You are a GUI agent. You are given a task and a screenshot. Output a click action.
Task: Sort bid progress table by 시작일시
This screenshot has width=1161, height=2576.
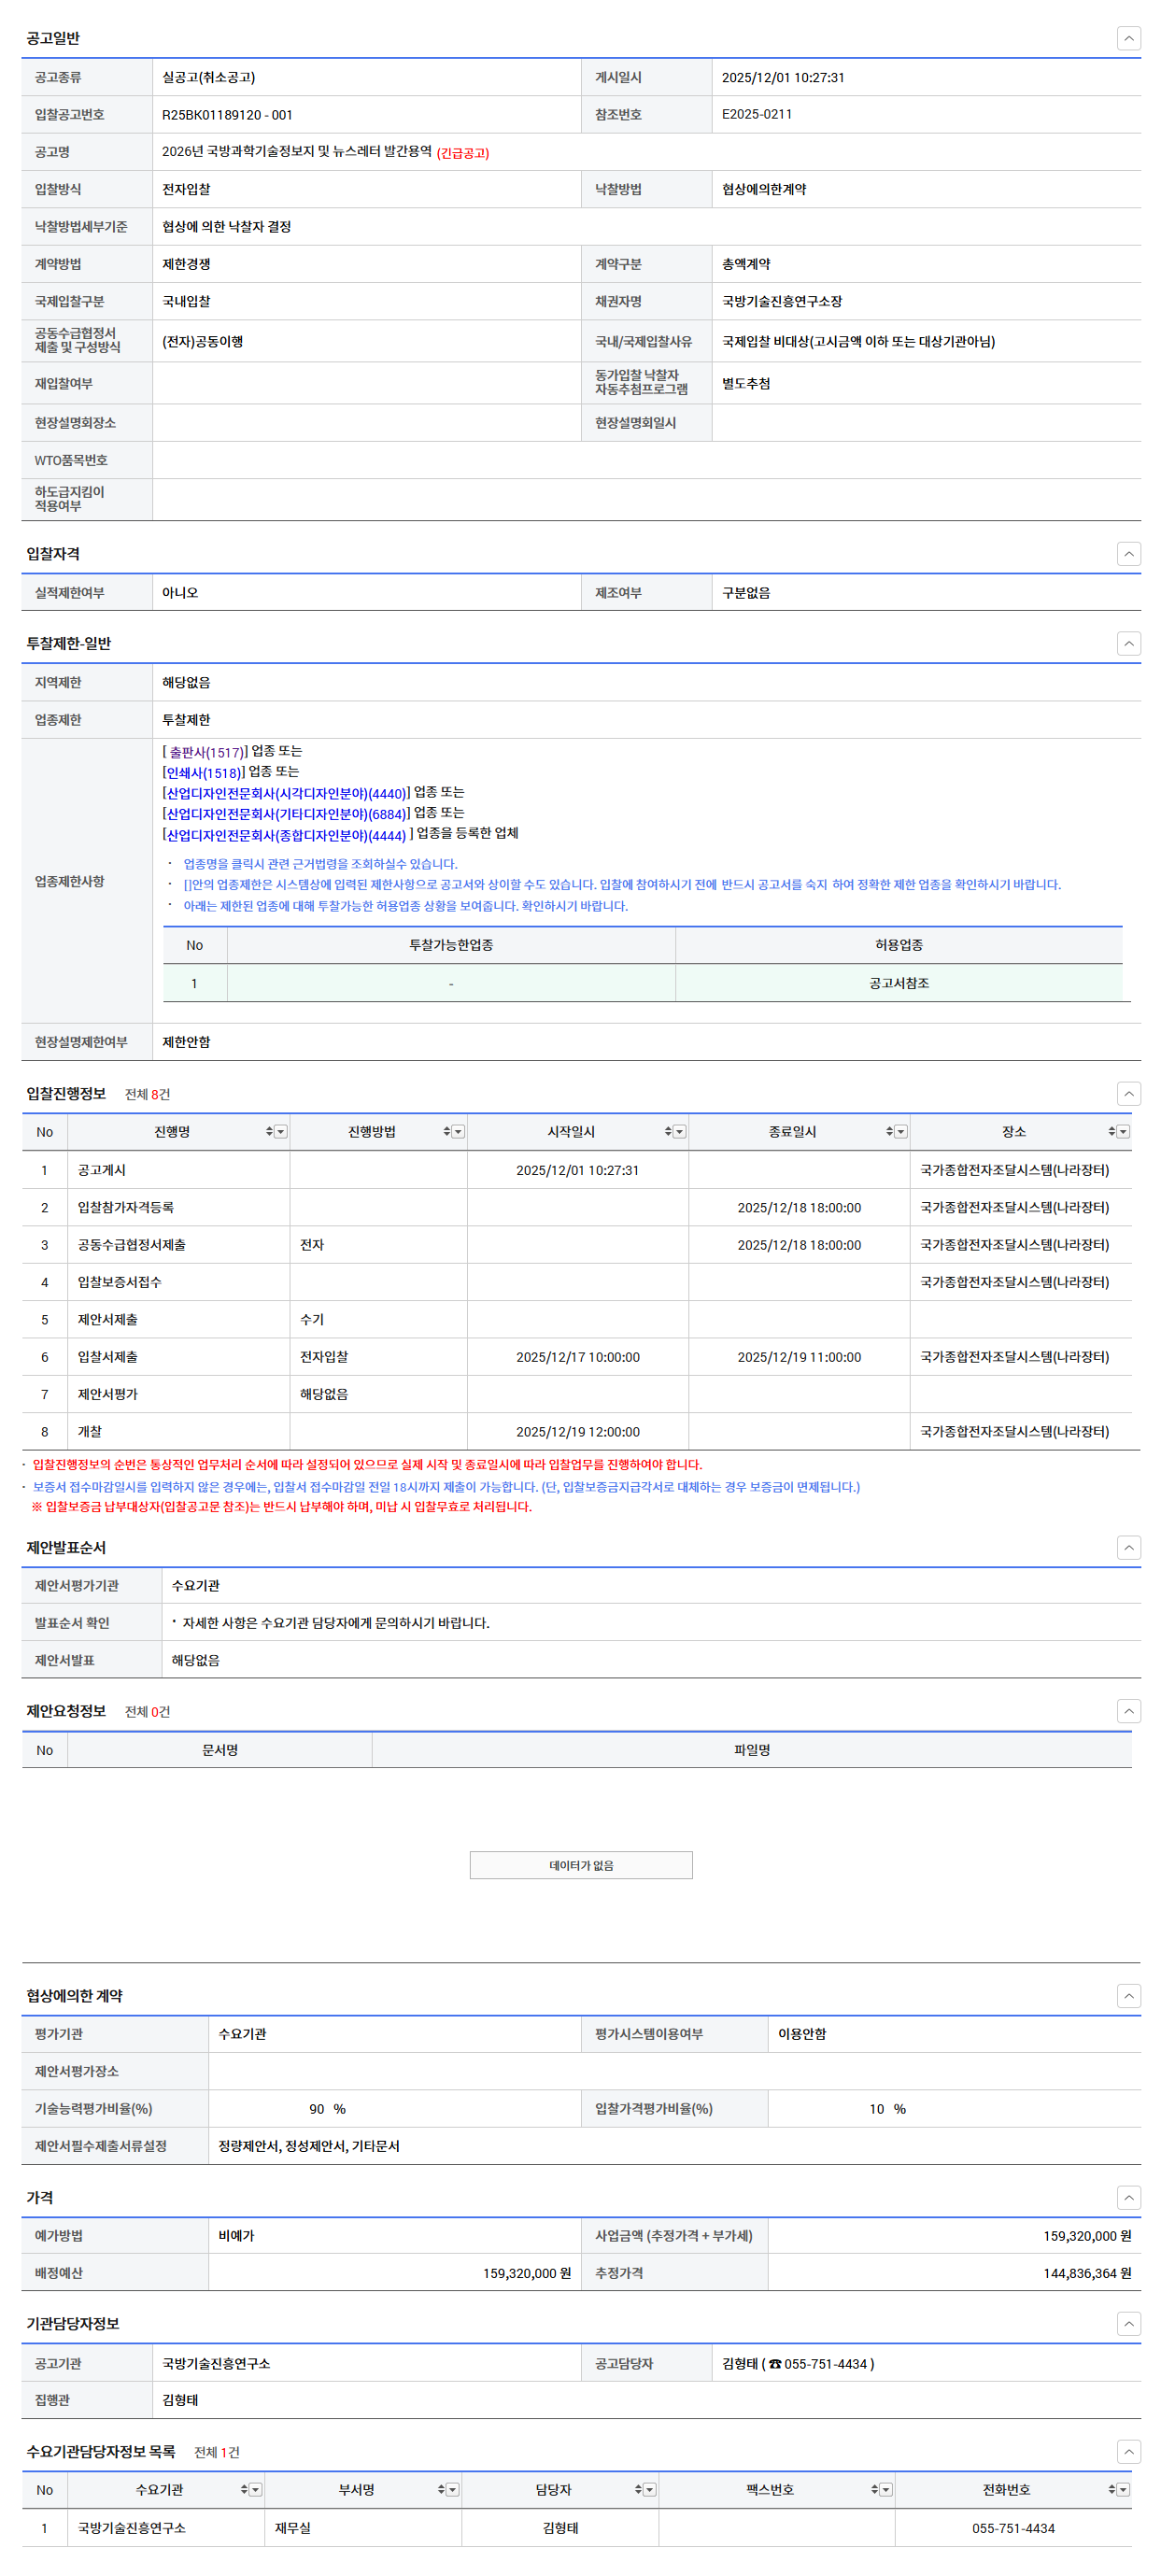(x=668, y=1131)
